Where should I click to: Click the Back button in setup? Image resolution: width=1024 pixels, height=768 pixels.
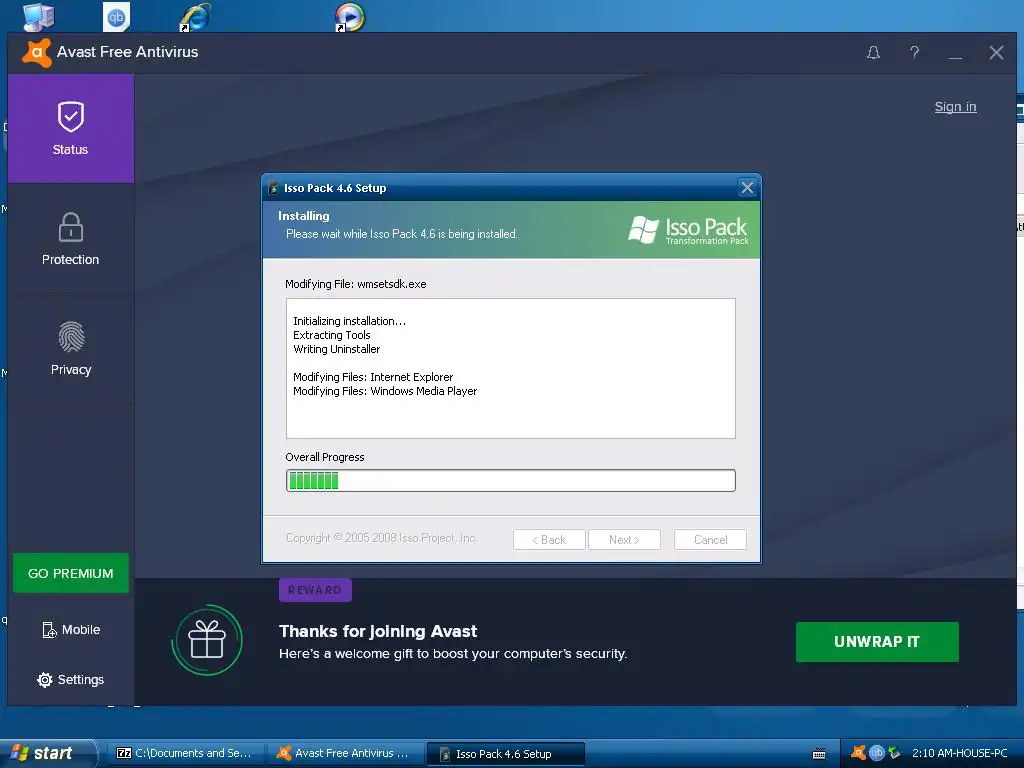coord(549,539)
